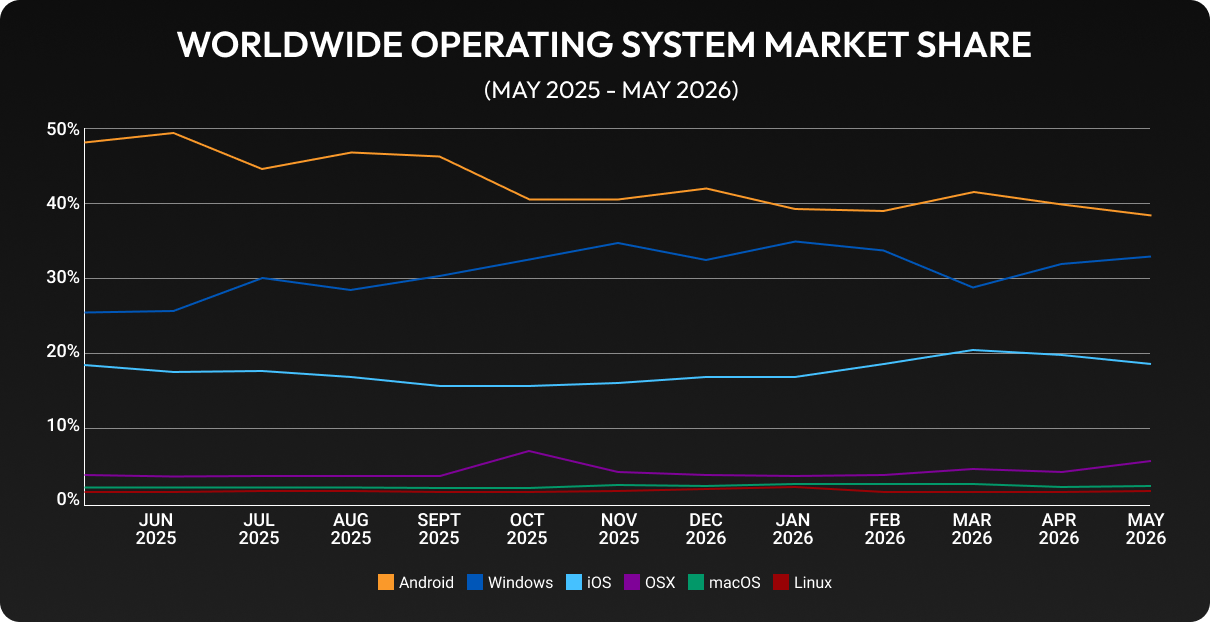Select the iOS legend label
The width and height of the screenshot is (1210, 622).
coord(599,582)
